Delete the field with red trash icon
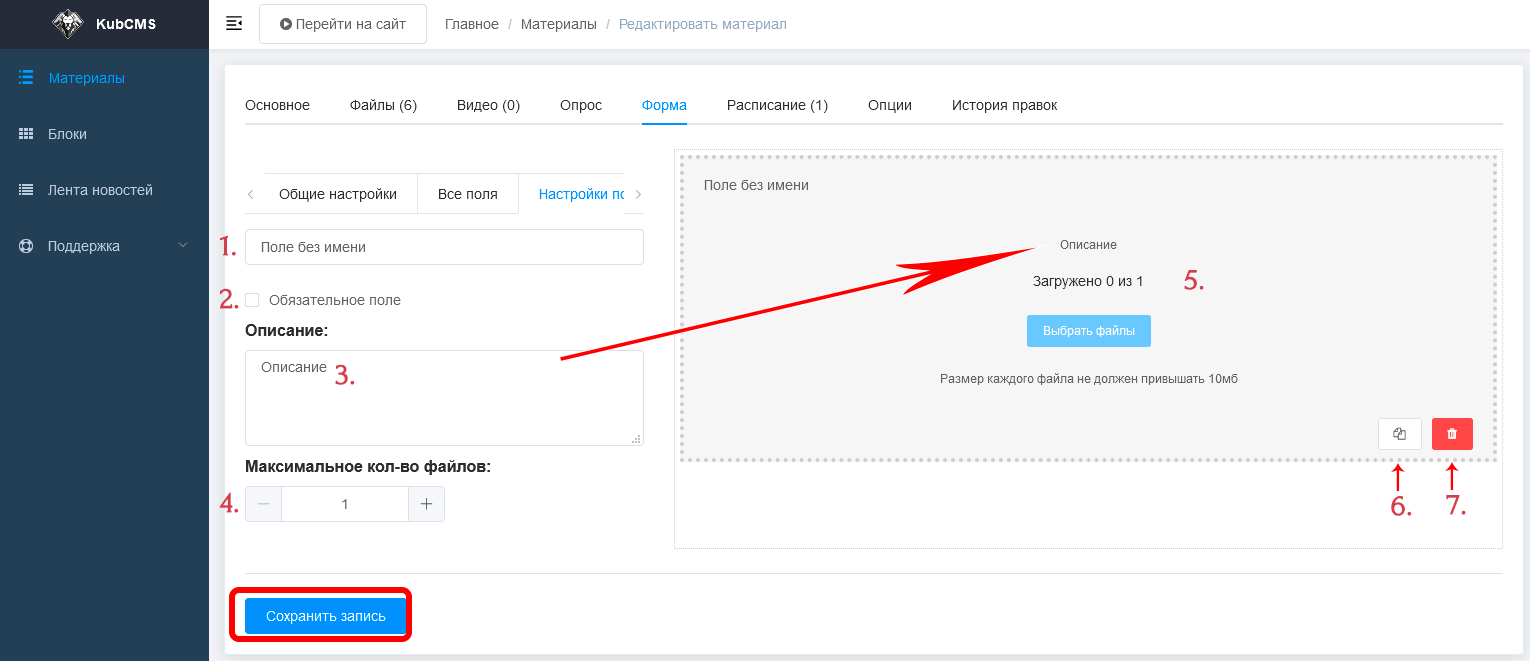This screenshot has height=661, width=1530. 1452,434
